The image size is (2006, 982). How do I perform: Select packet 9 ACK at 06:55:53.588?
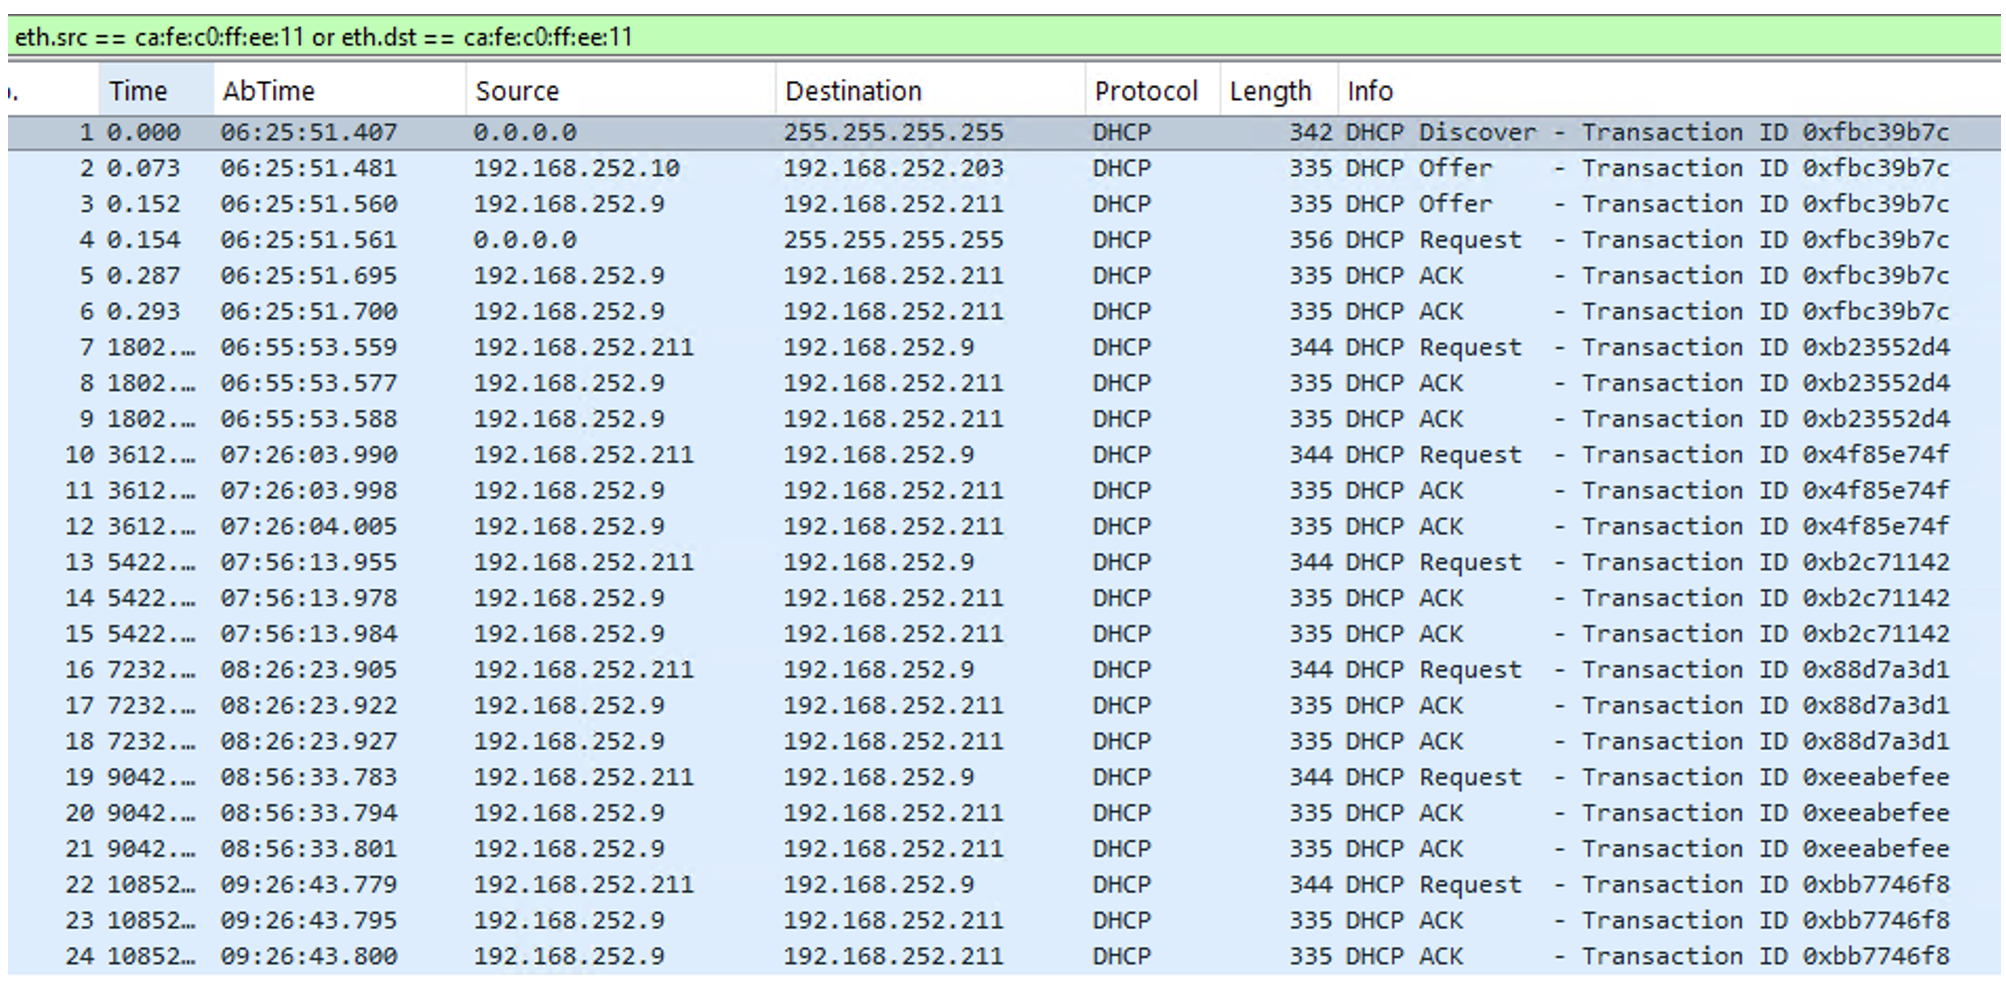pos(1004,419)
